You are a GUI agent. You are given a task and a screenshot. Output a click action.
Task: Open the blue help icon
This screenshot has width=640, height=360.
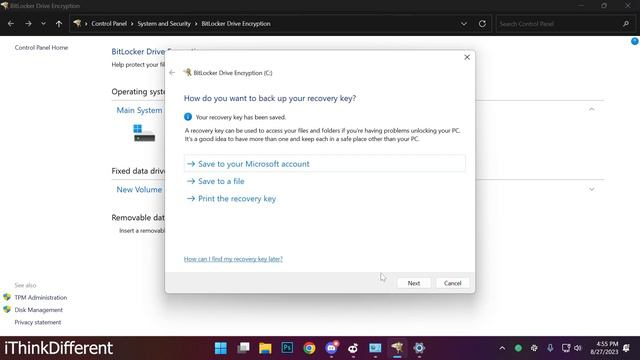635,41
